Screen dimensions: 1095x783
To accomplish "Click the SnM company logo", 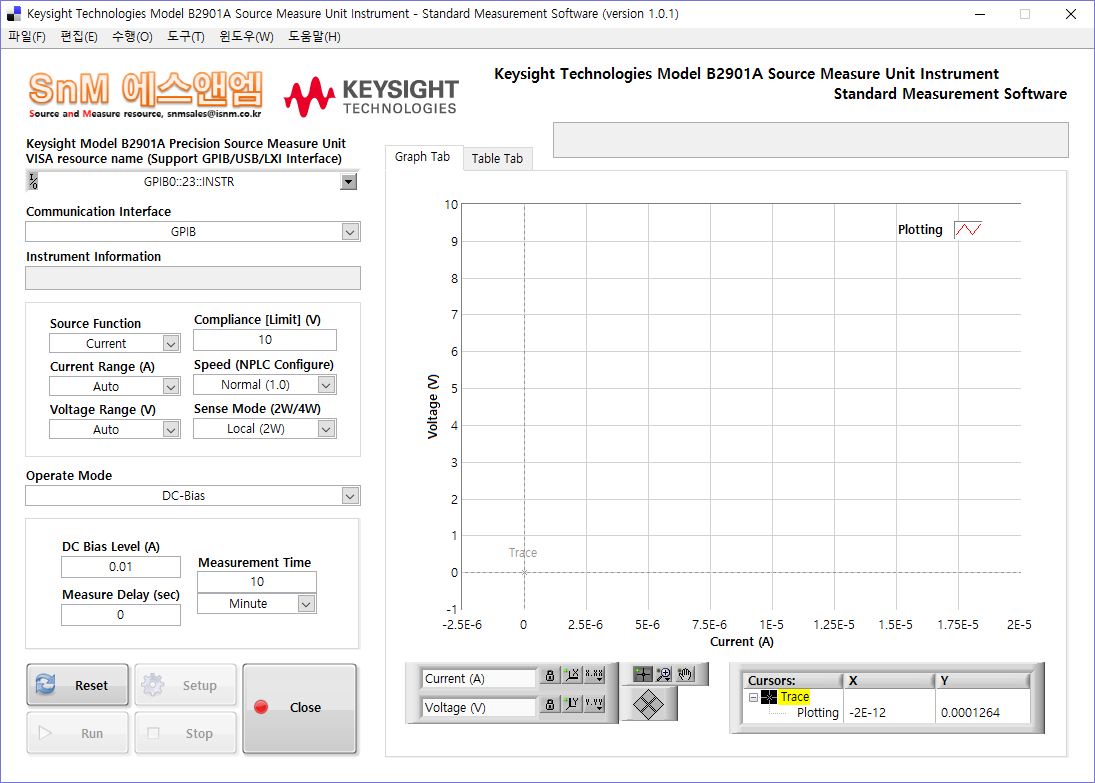I will click(145, 94).
